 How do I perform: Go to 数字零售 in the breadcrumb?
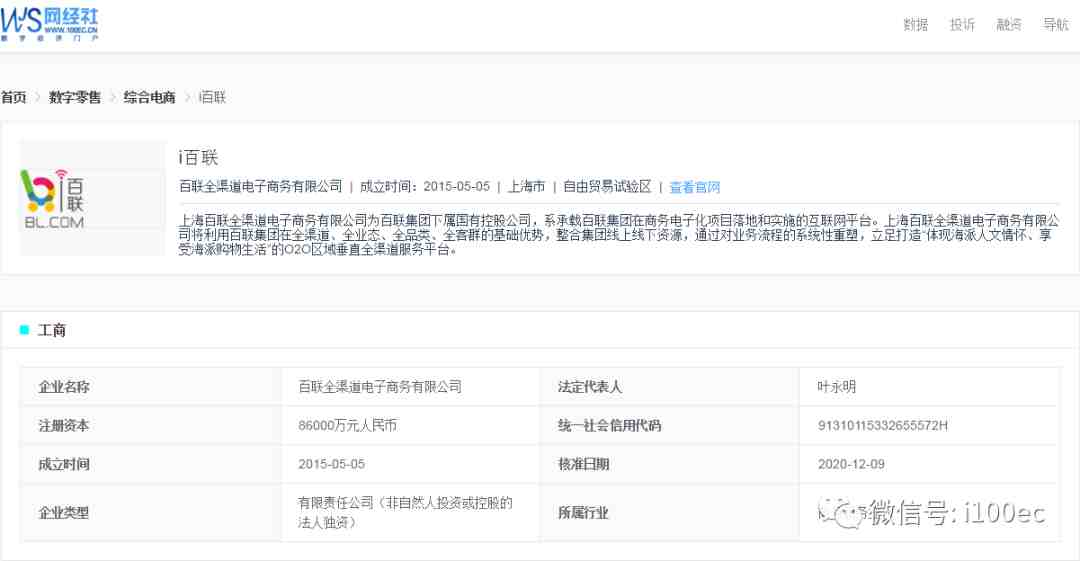75,97
